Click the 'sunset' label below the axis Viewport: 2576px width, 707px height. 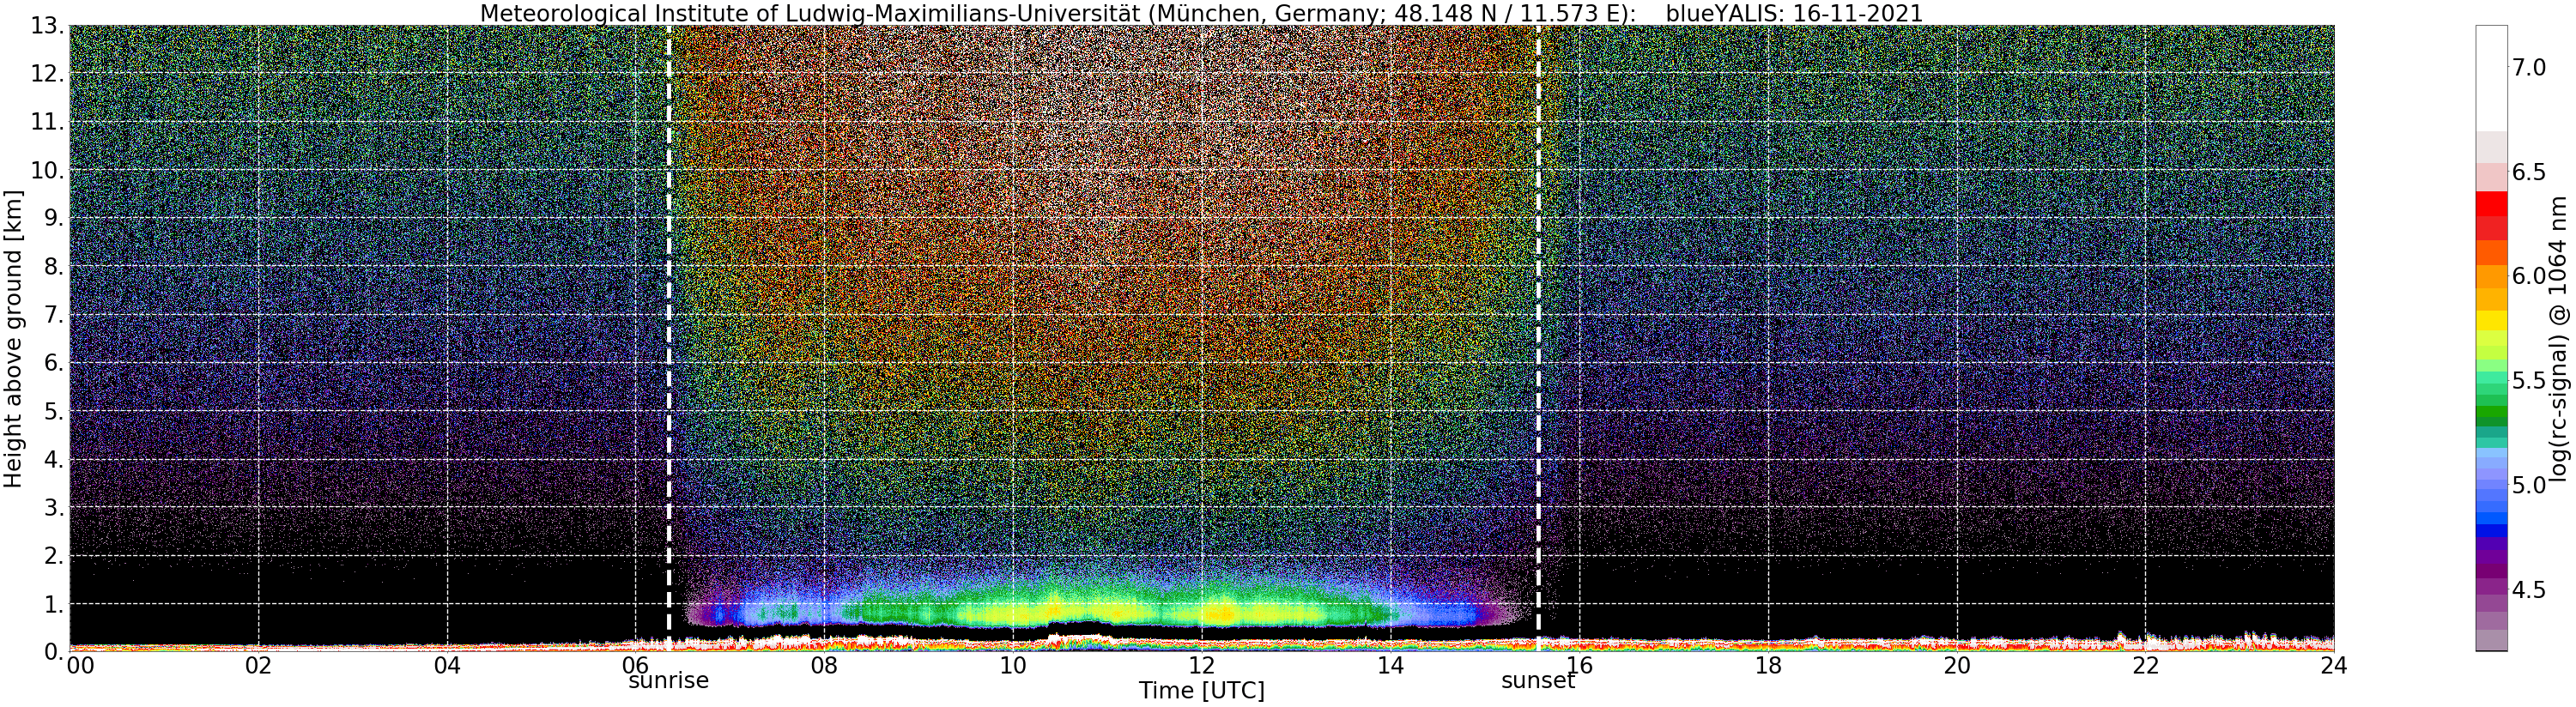[x=1538, y=681]
